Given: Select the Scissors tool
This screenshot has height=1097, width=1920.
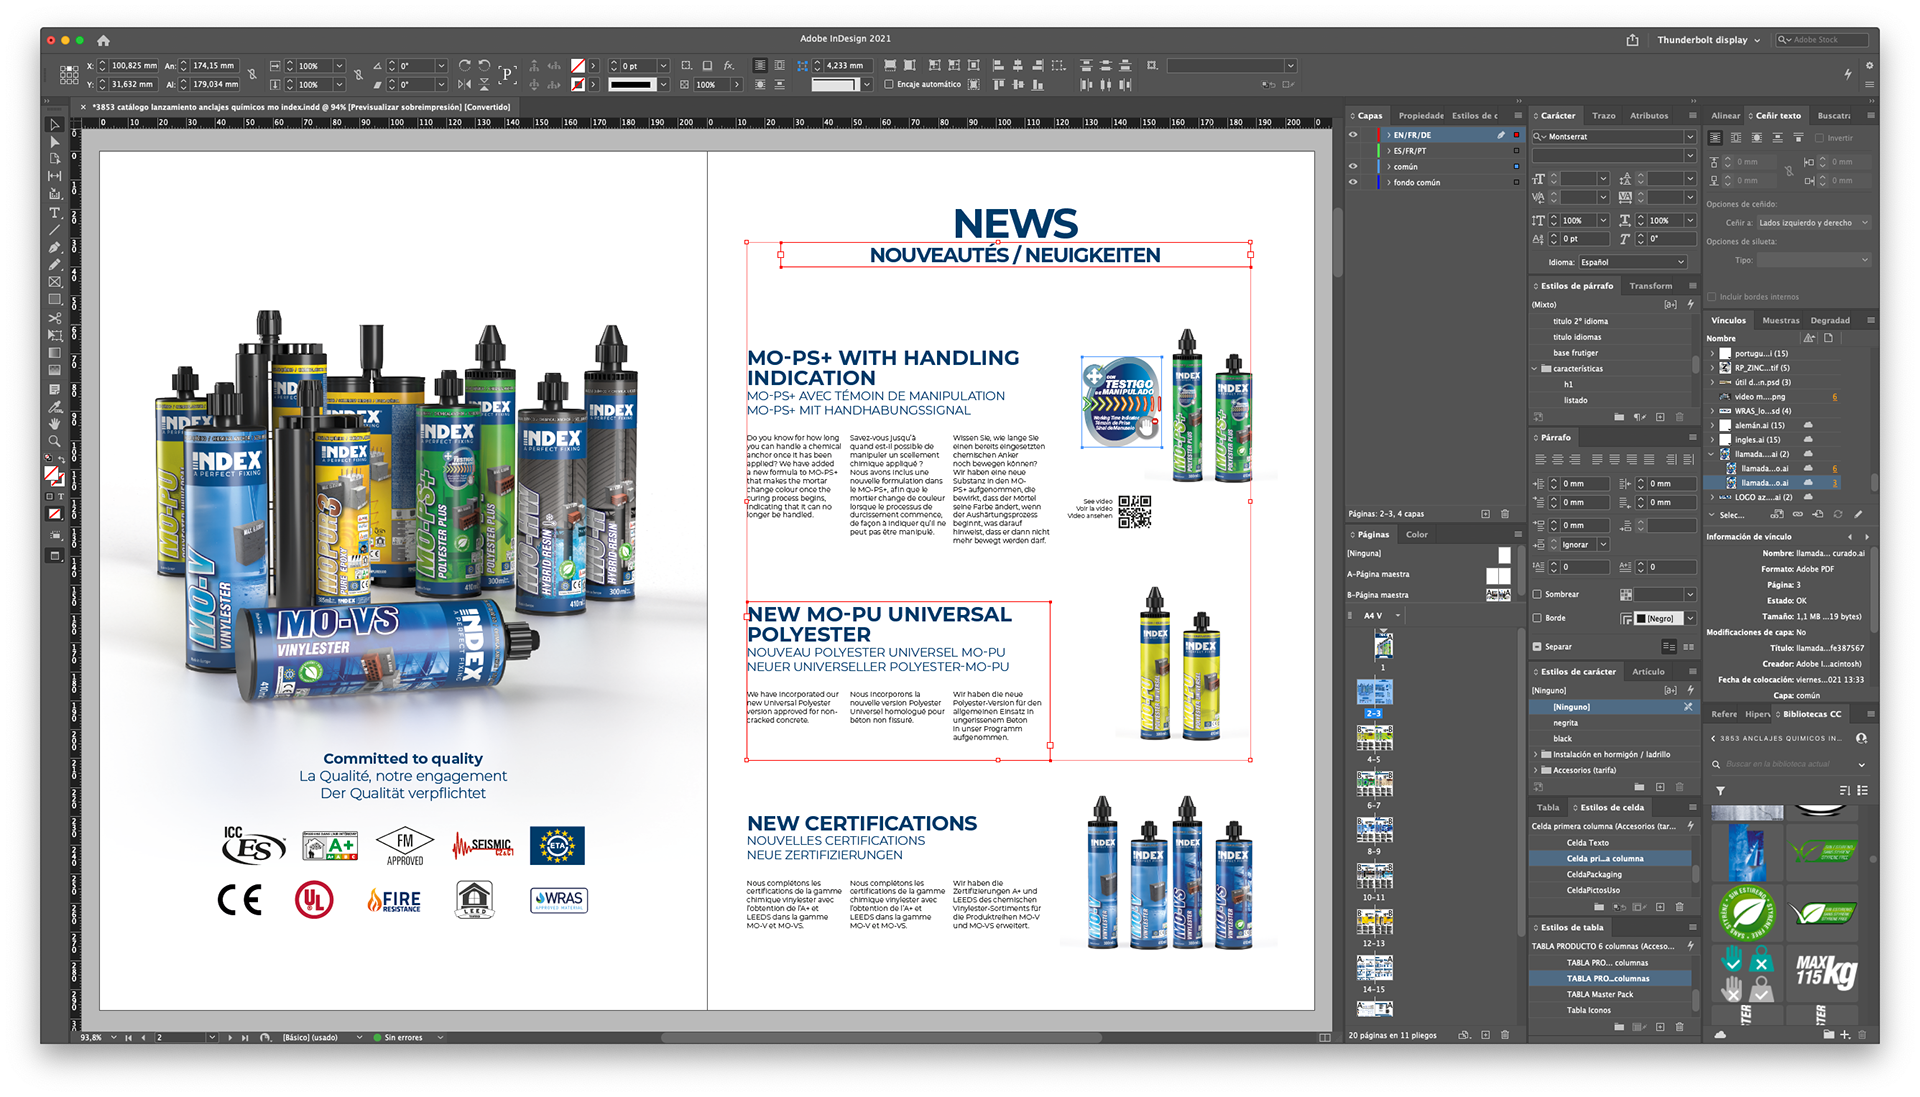Looking at the screenshot, I should pyautogui.click(x=55, y=318).
